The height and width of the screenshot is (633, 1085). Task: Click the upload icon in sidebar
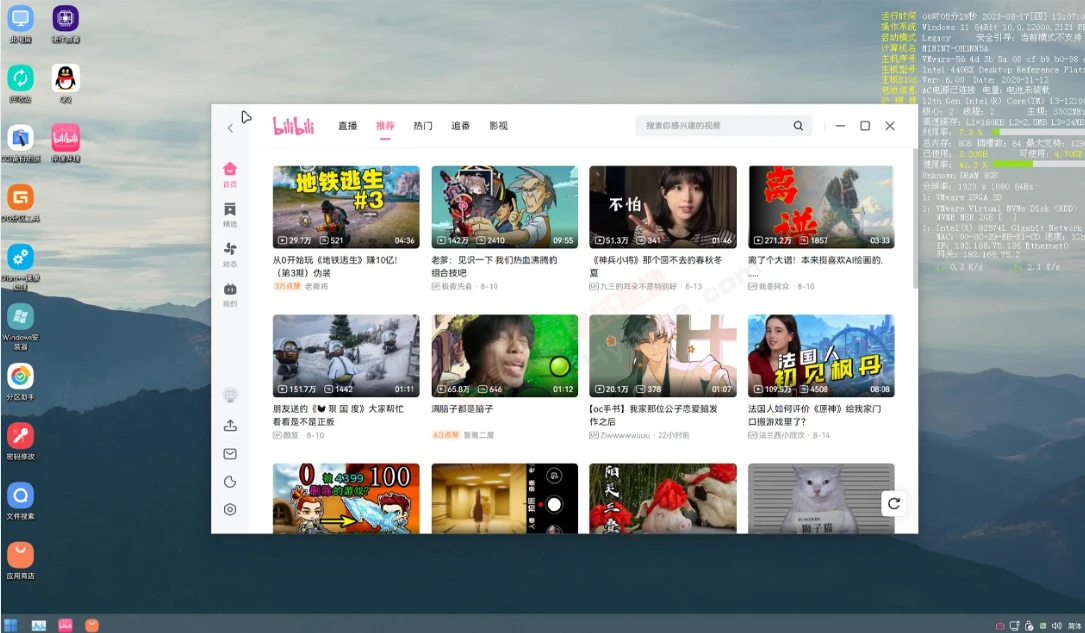pyautogui.click(x=230, y=425)
